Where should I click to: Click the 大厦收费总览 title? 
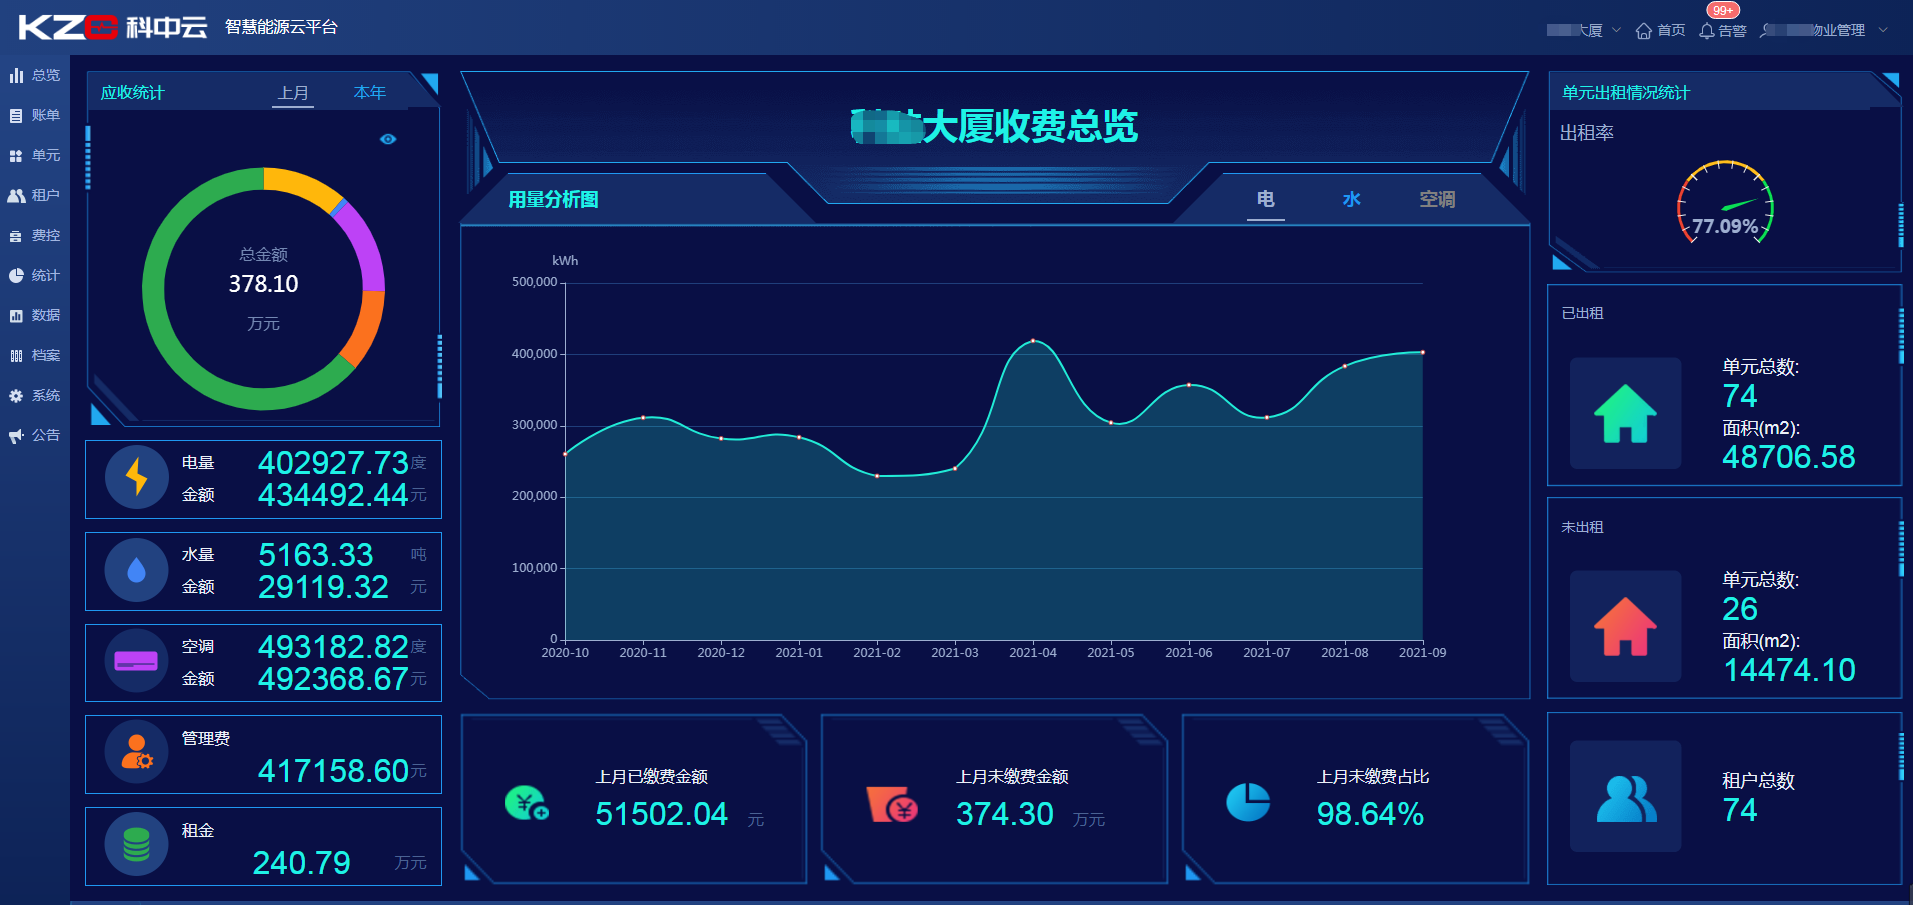tap(994, 127)
